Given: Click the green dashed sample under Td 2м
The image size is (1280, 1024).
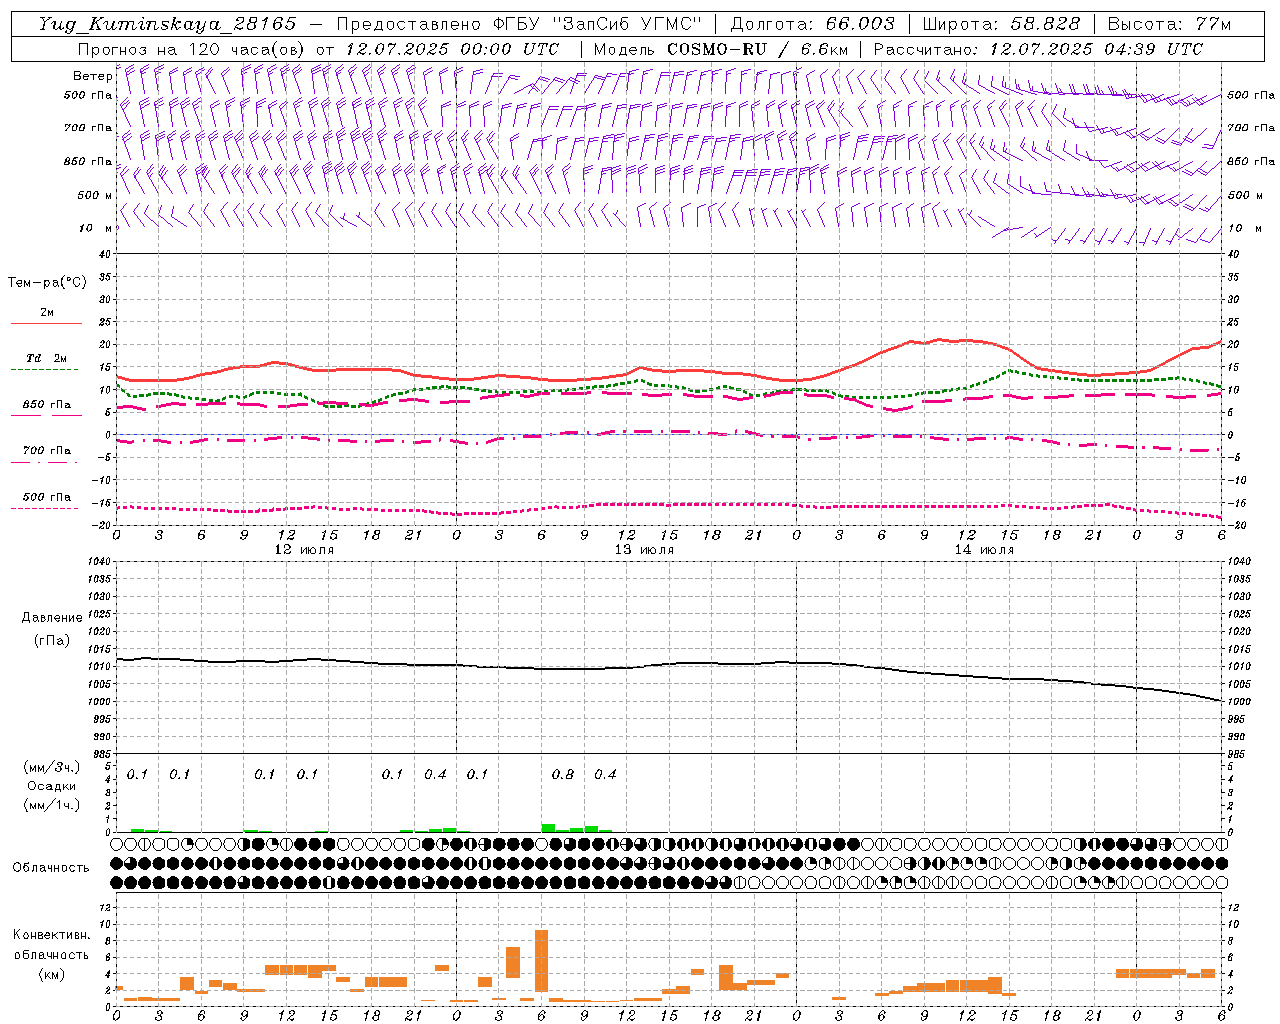Looking at the screenshot, I should pos(44,369).
